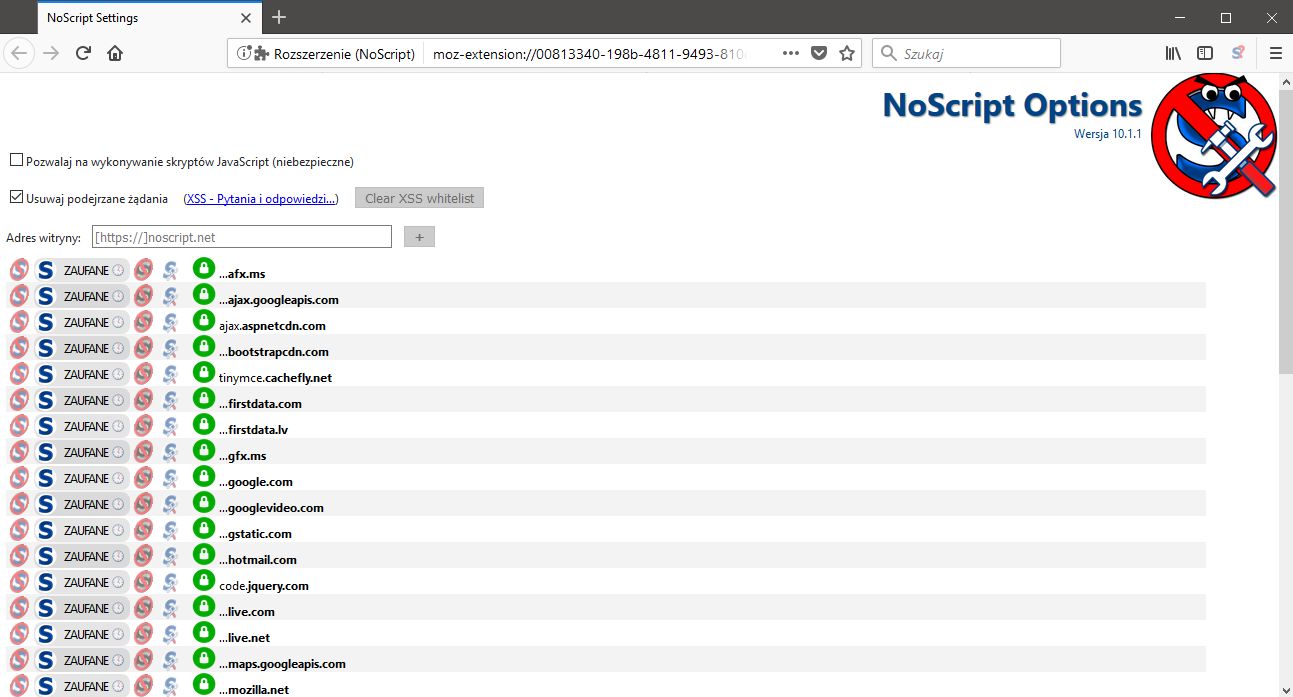This screenshot has width=1293, height=697.
Task: Set ajax.googleapis.com to Default preset icon
Action: tap(19, 296)
